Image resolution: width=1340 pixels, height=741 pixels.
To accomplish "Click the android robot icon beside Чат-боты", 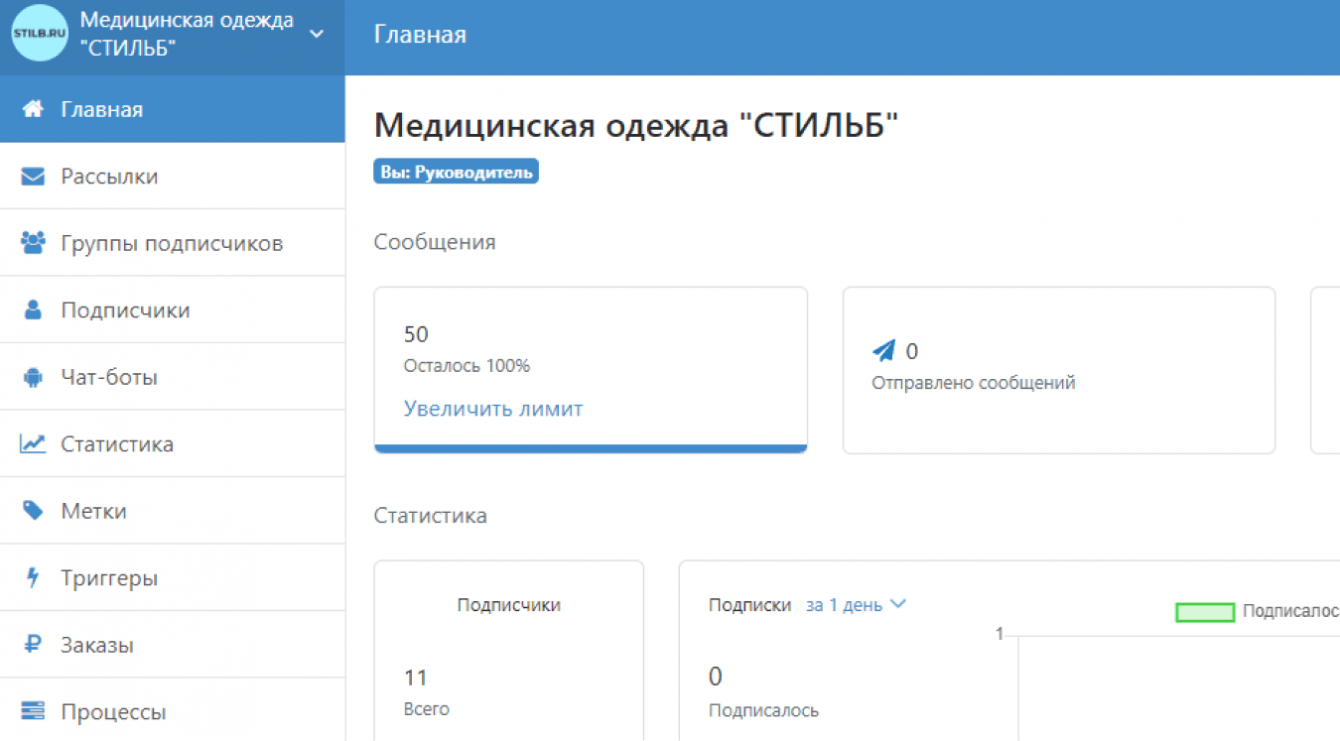I will pos(33,377).
